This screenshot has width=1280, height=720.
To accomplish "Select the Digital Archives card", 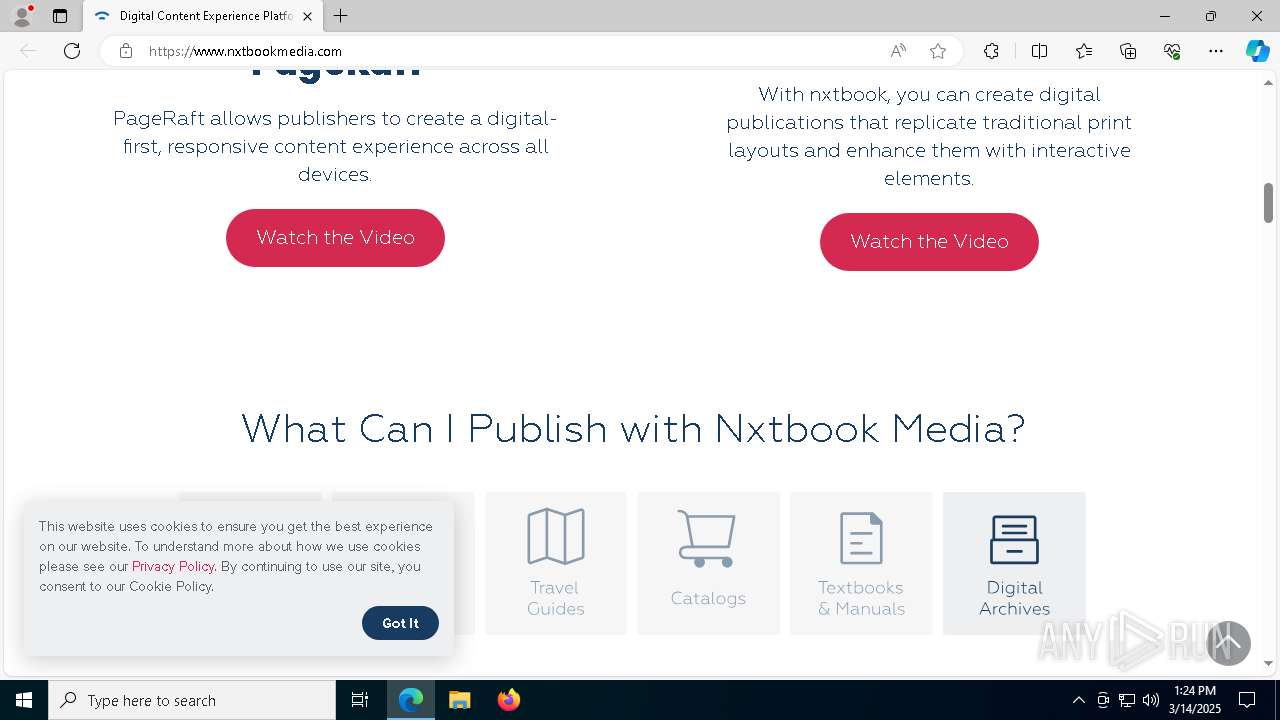I will tap(1014, 563).
